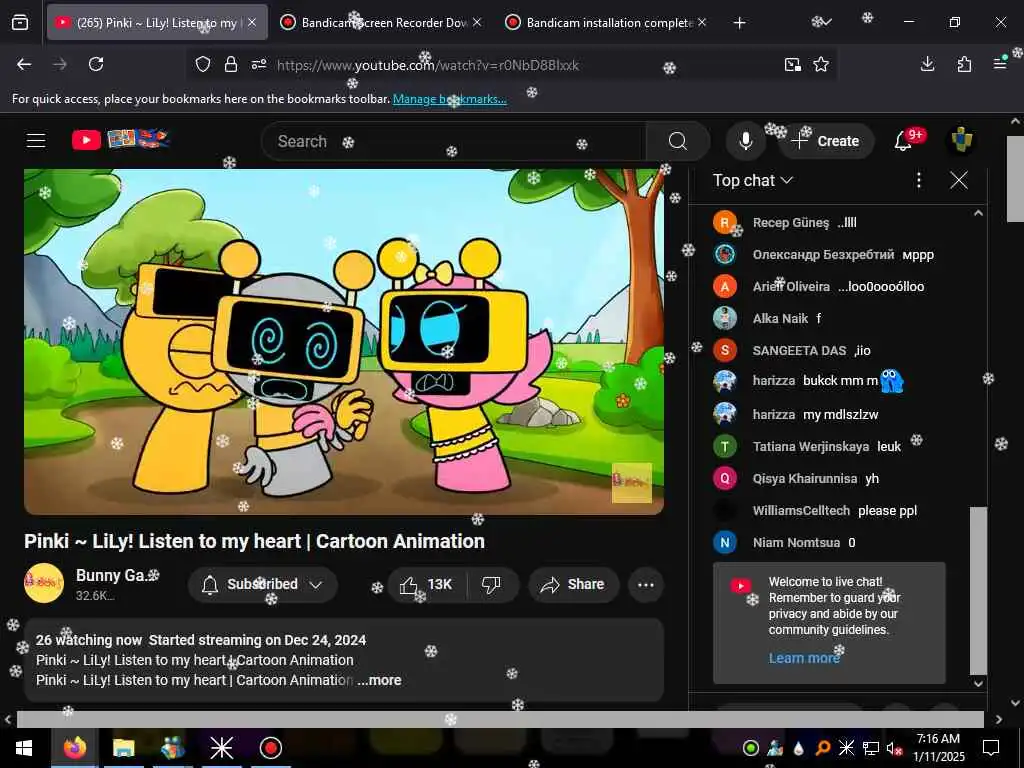Click Tatiana Werjinskaya chat avatar
Viewport: 1024px width, 768px height.
(x=725, y=447)
